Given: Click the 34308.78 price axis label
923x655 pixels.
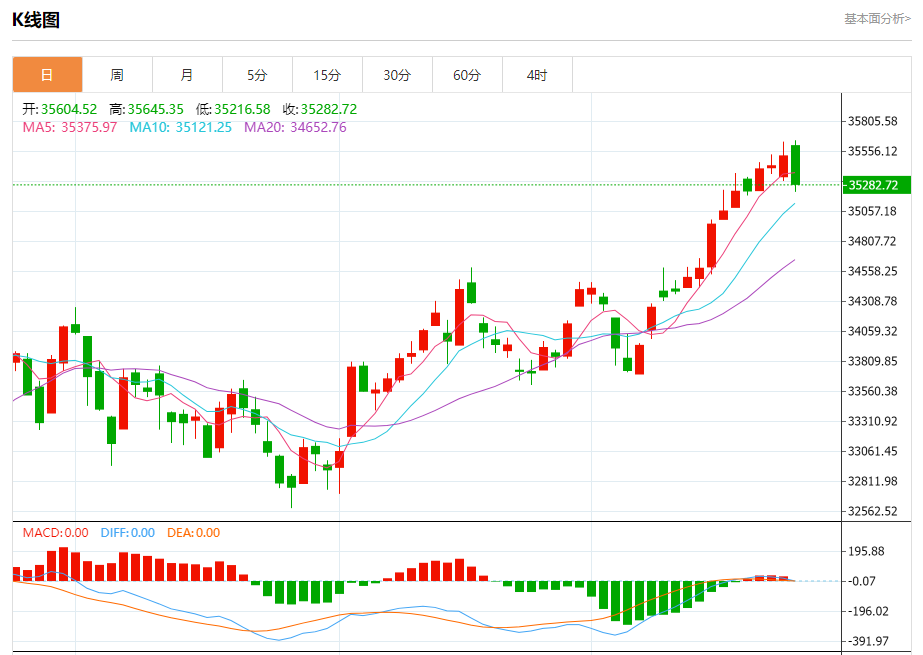Looking at the screenshot, I should click(x=872, y=301).
